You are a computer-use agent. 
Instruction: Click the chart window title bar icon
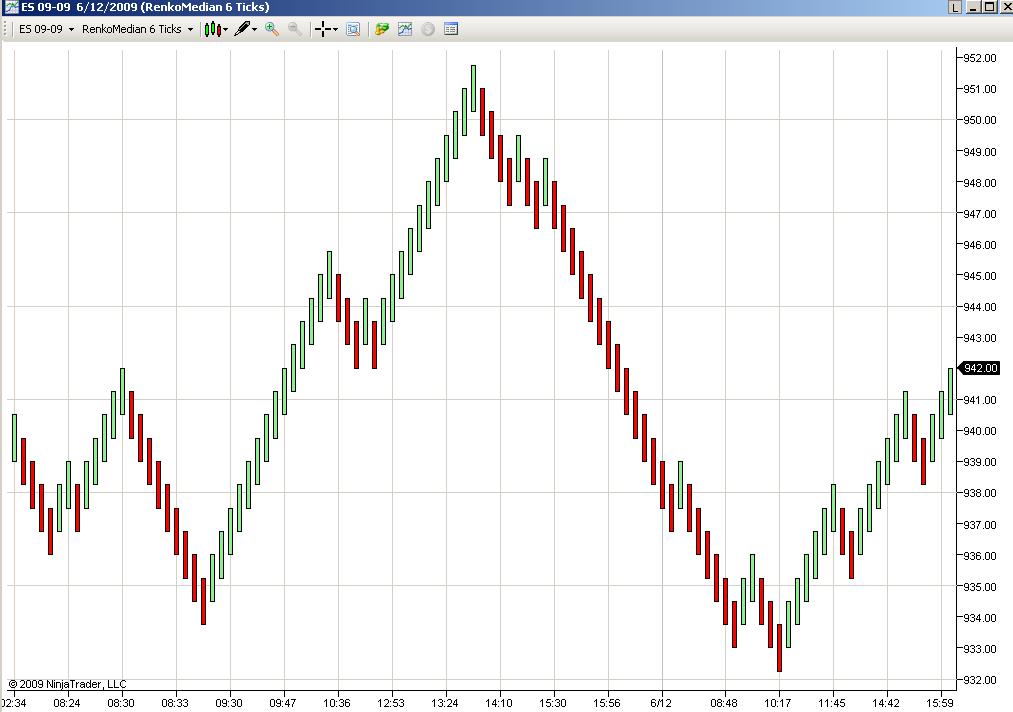click(11, 7)
